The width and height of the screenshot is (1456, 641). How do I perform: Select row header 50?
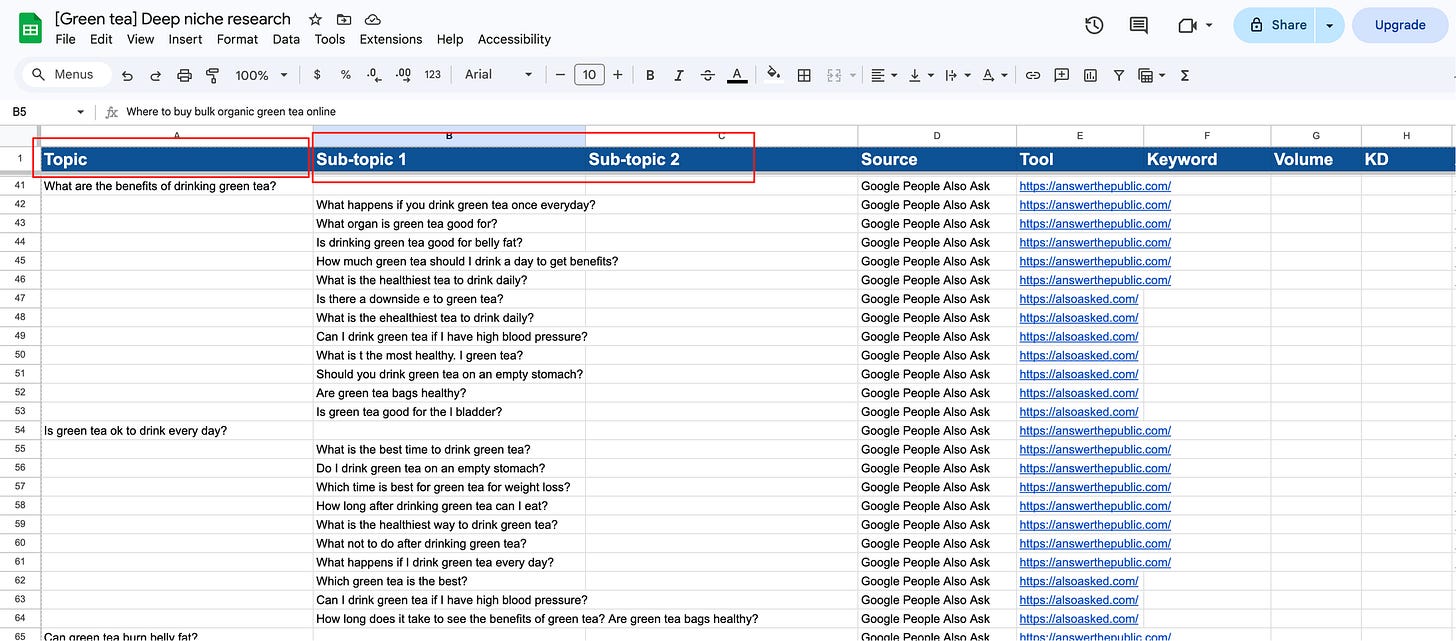20,355
